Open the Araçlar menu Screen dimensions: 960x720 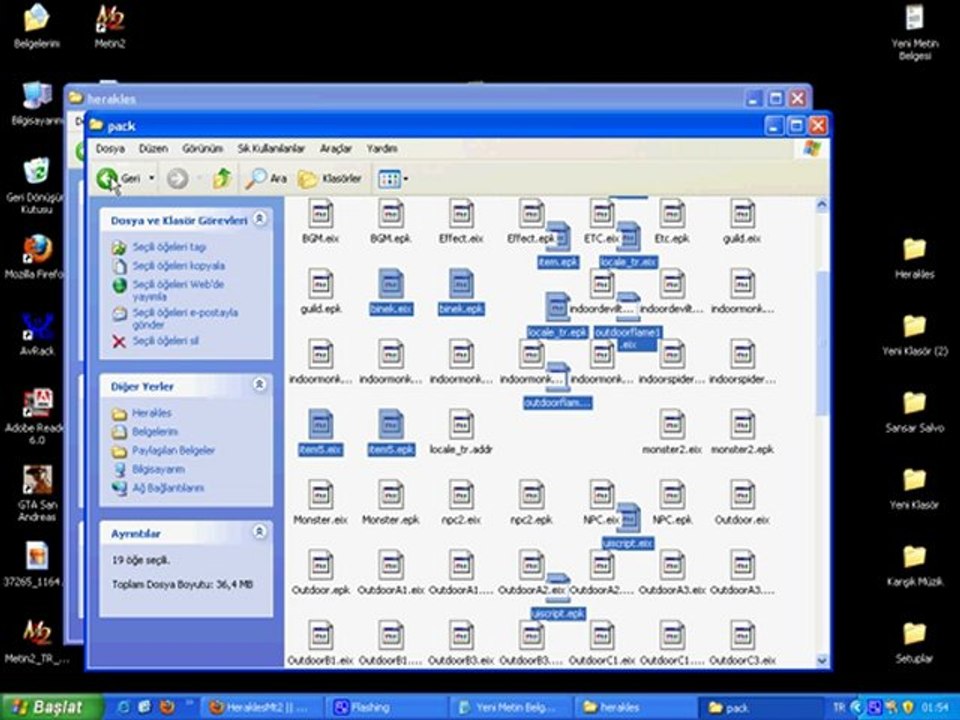point(335,148)
